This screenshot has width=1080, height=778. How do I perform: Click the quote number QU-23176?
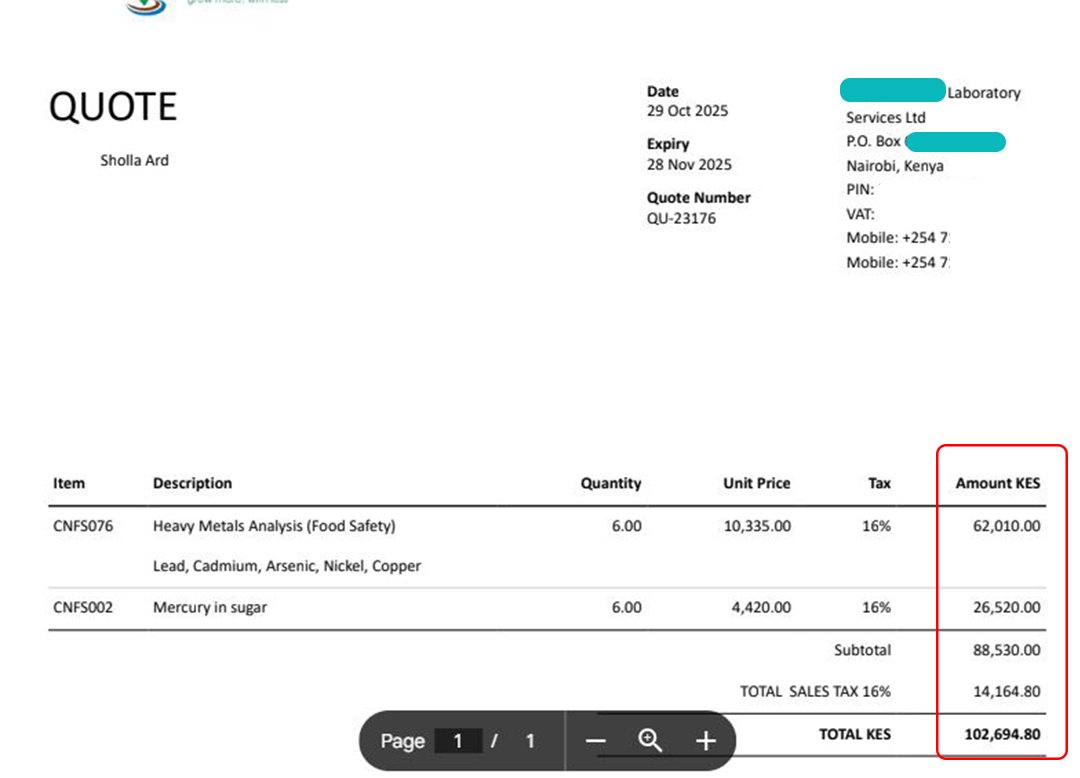point(681,218)
